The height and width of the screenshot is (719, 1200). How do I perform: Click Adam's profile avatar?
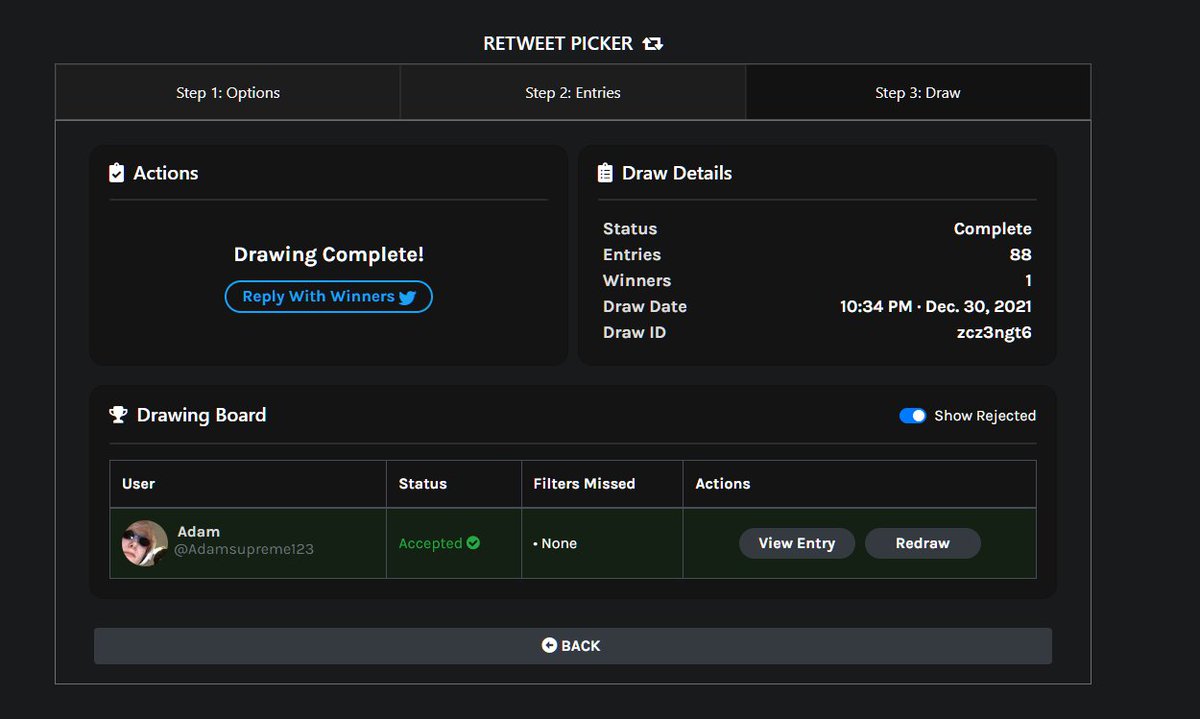click(x=145, y=543)
